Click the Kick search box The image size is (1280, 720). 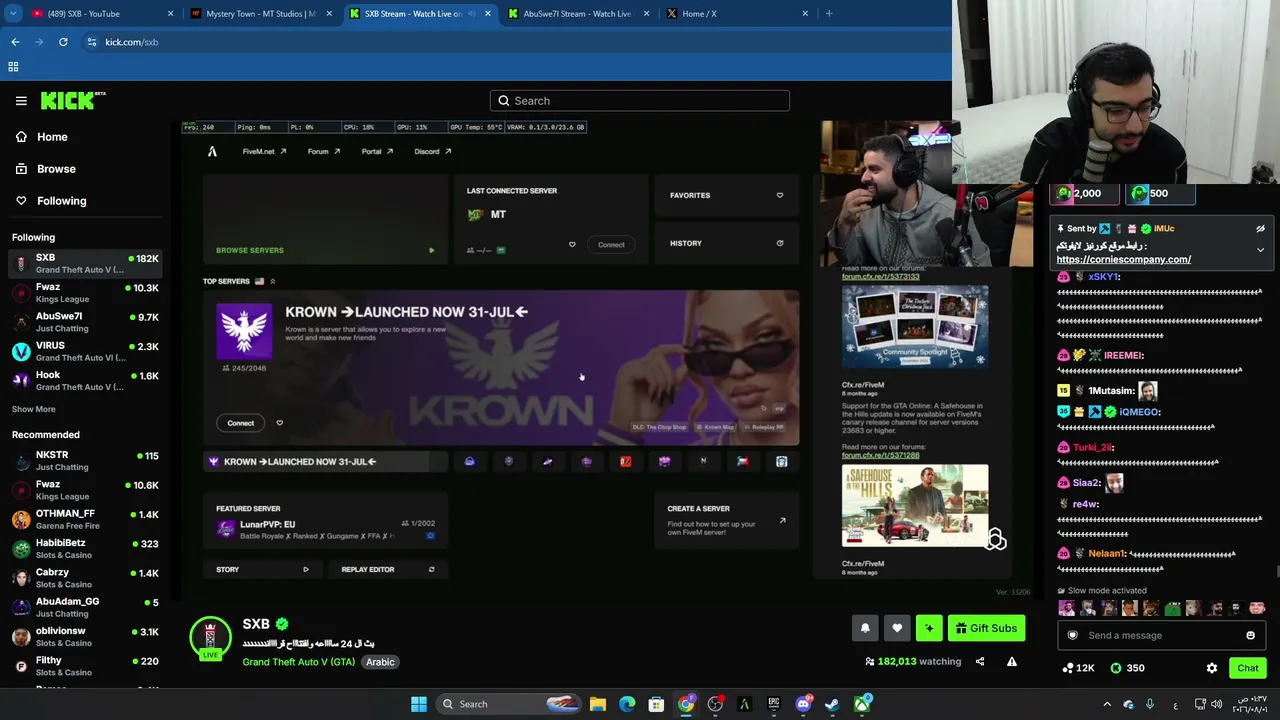[x=640, y=101]
